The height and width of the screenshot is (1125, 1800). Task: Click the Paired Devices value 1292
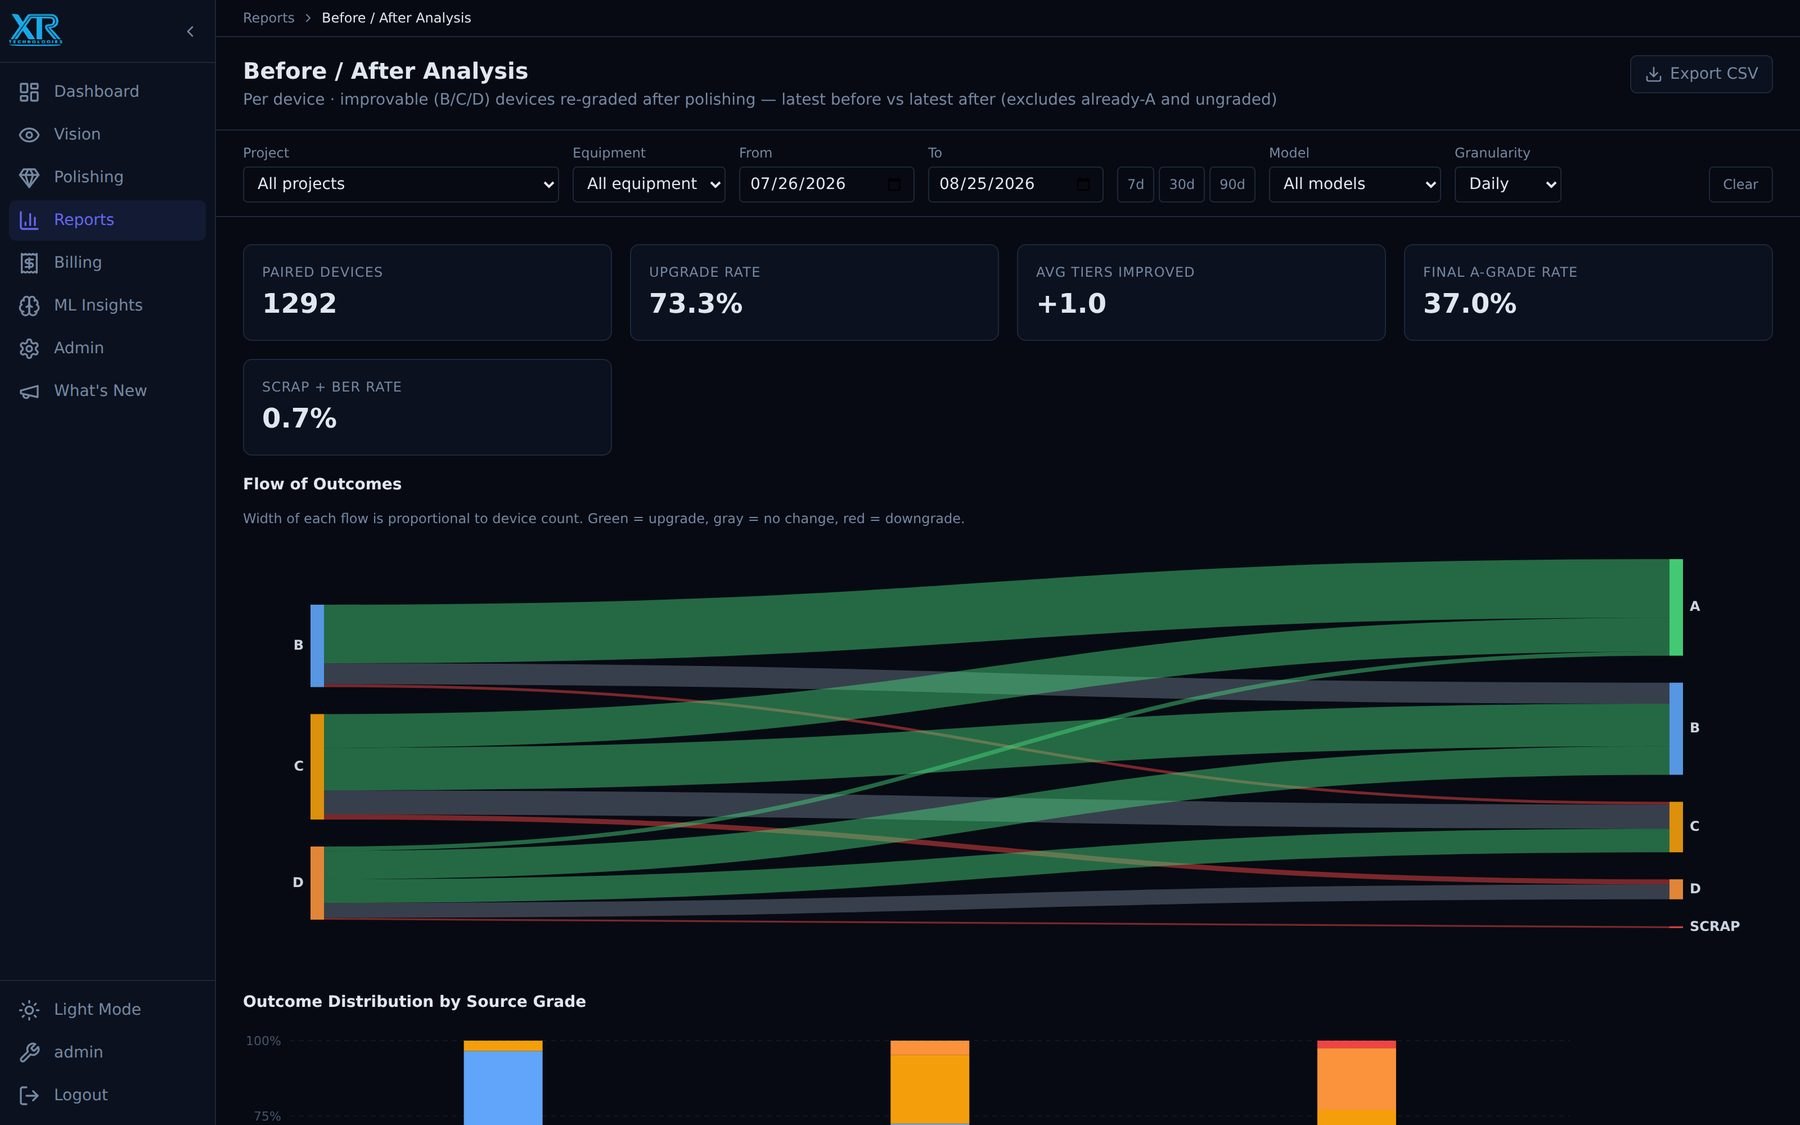[299, 304]
